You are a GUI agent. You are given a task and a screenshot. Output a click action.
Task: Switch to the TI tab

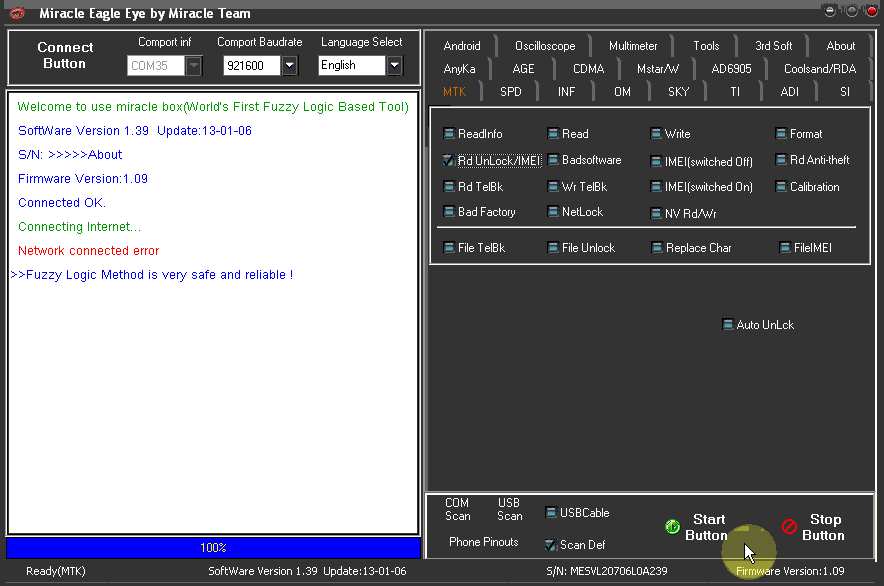click(x=735, y=92)
